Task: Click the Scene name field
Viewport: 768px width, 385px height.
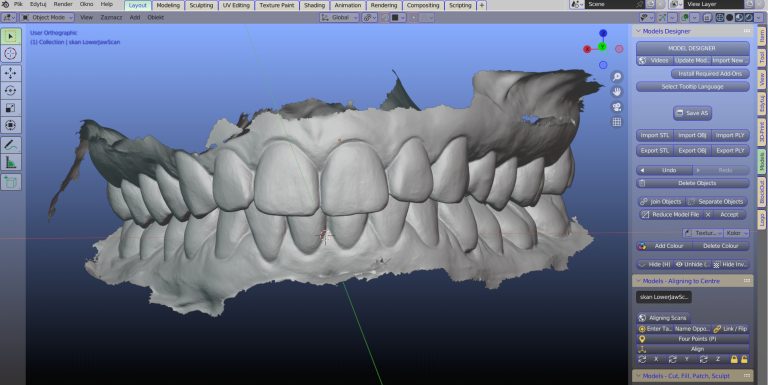Action: tap(615, 4)
